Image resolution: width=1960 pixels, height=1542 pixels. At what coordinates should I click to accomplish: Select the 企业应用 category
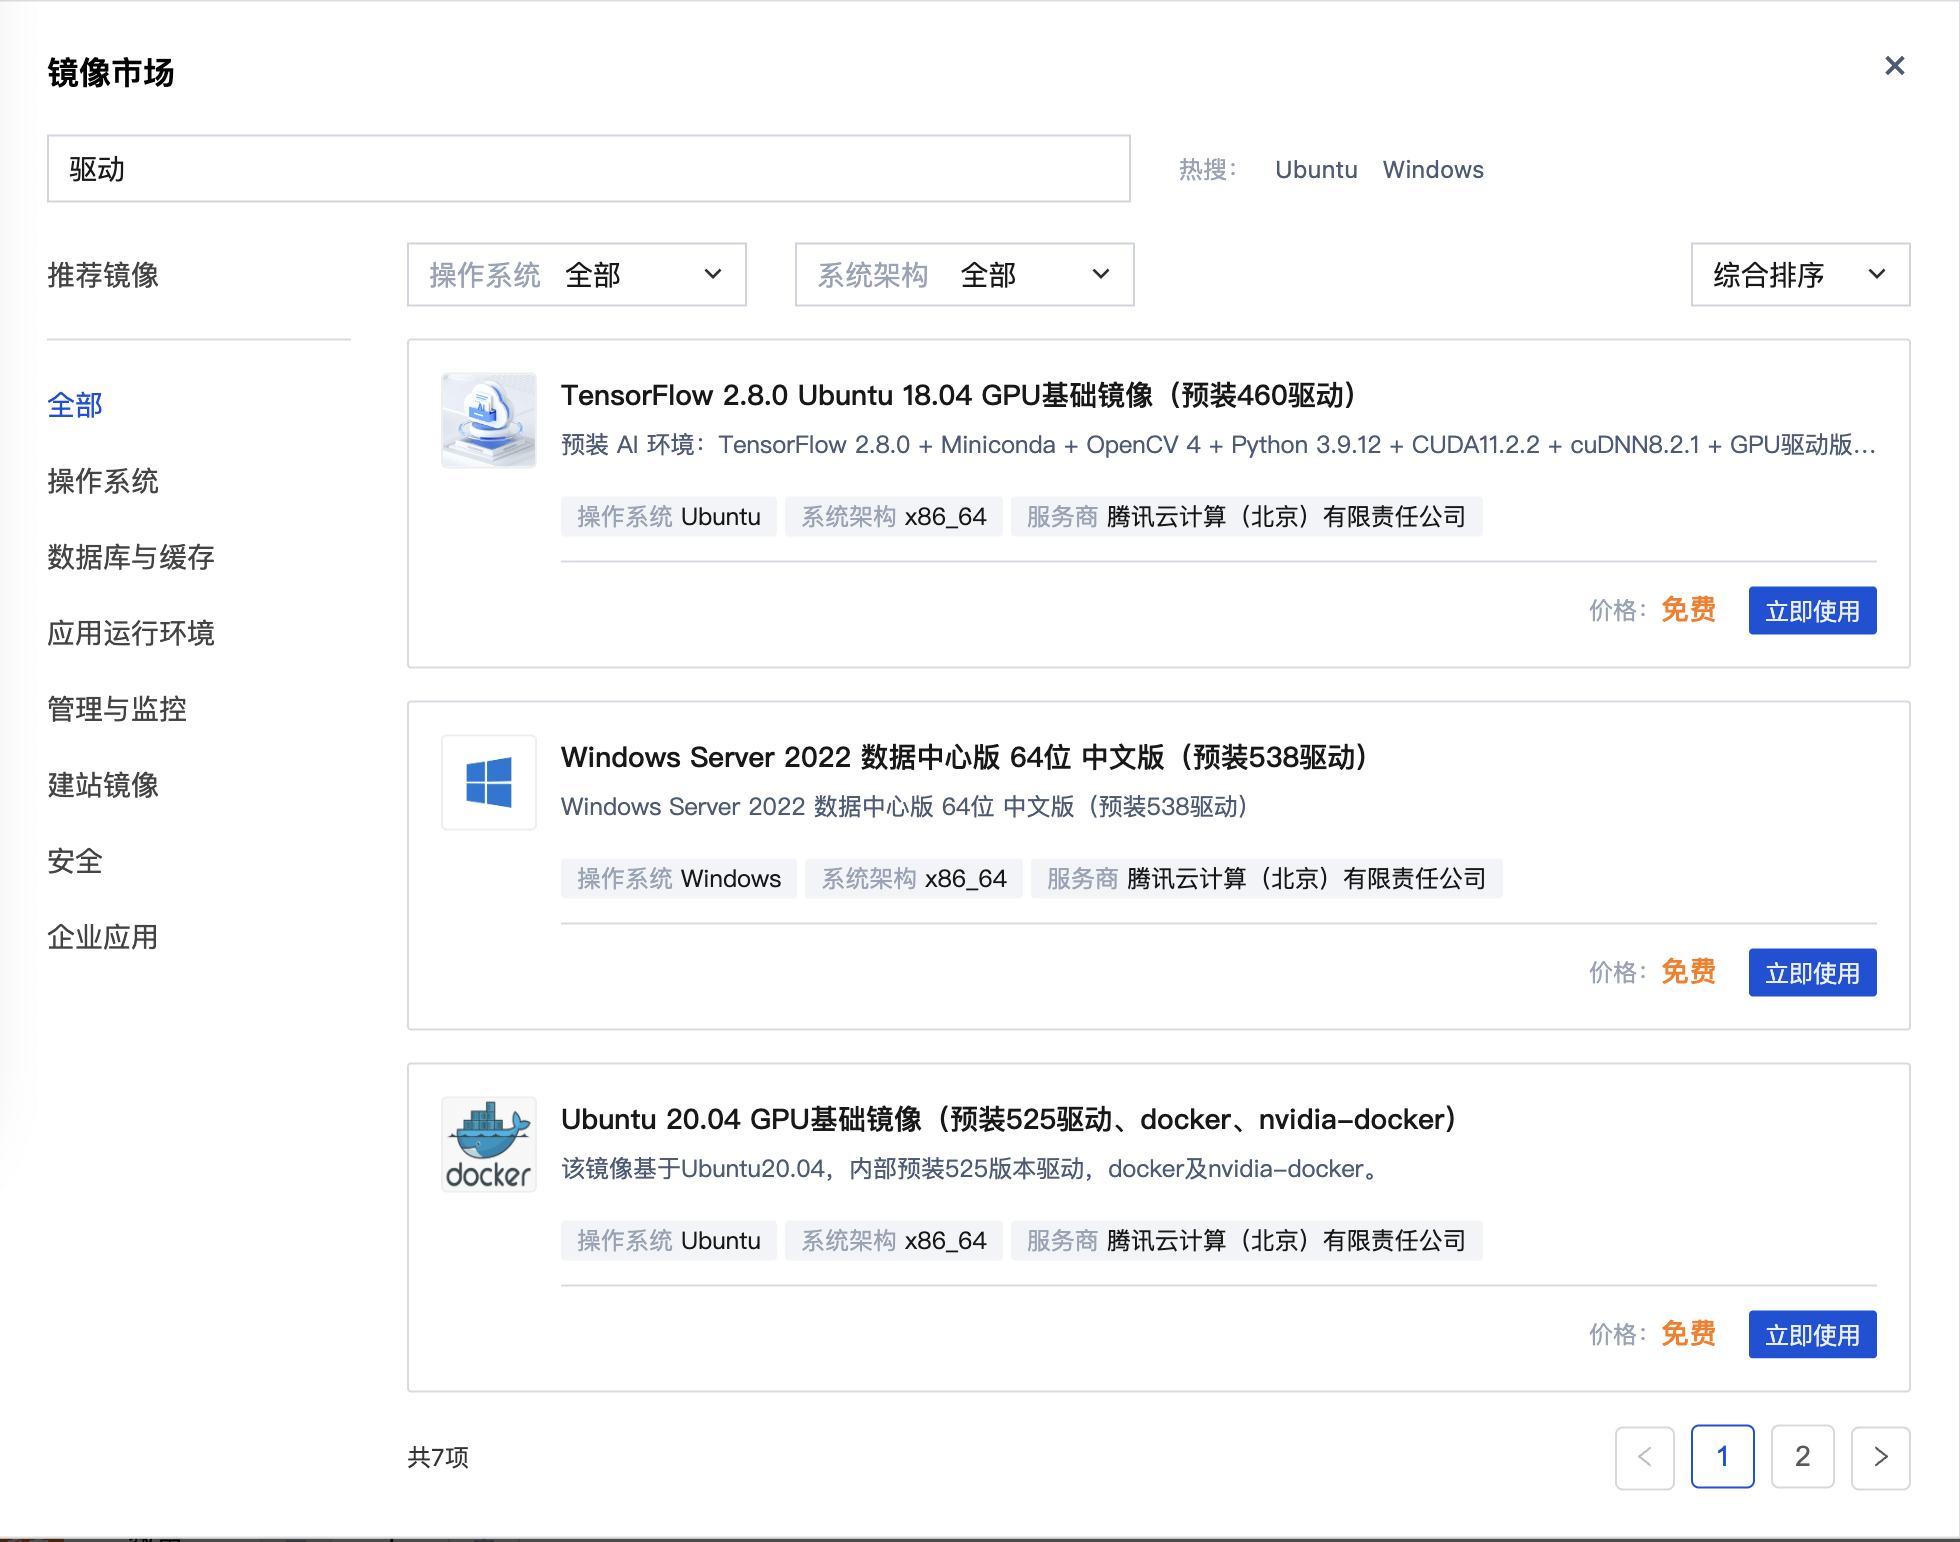pyautogui.click(x=103, y=937)
